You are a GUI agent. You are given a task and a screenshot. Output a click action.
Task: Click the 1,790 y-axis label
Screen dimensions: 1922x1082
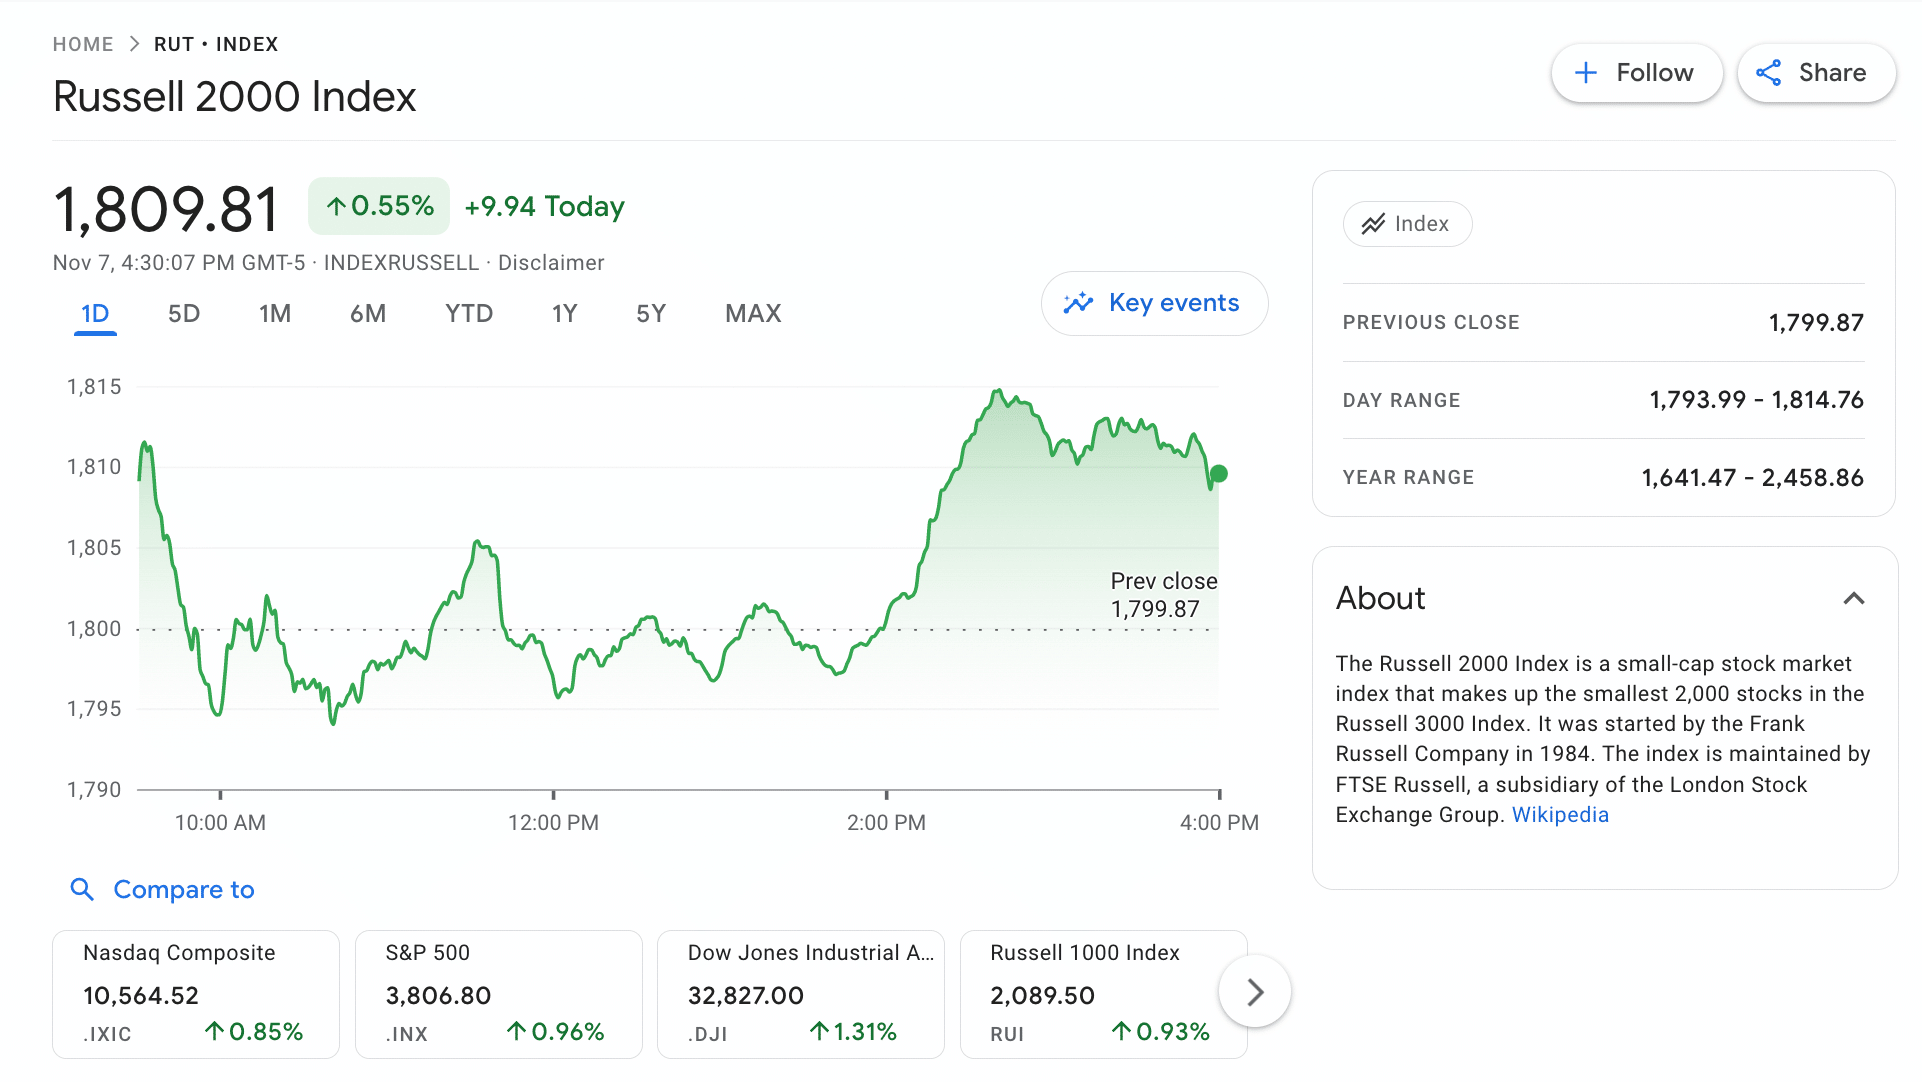94,790
